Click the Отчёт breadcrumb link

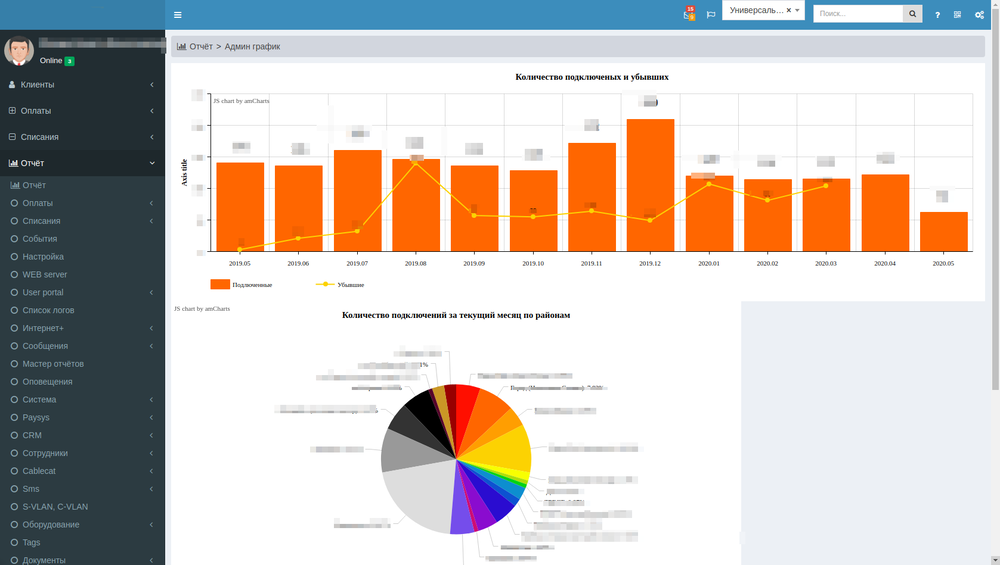[200, 47]
